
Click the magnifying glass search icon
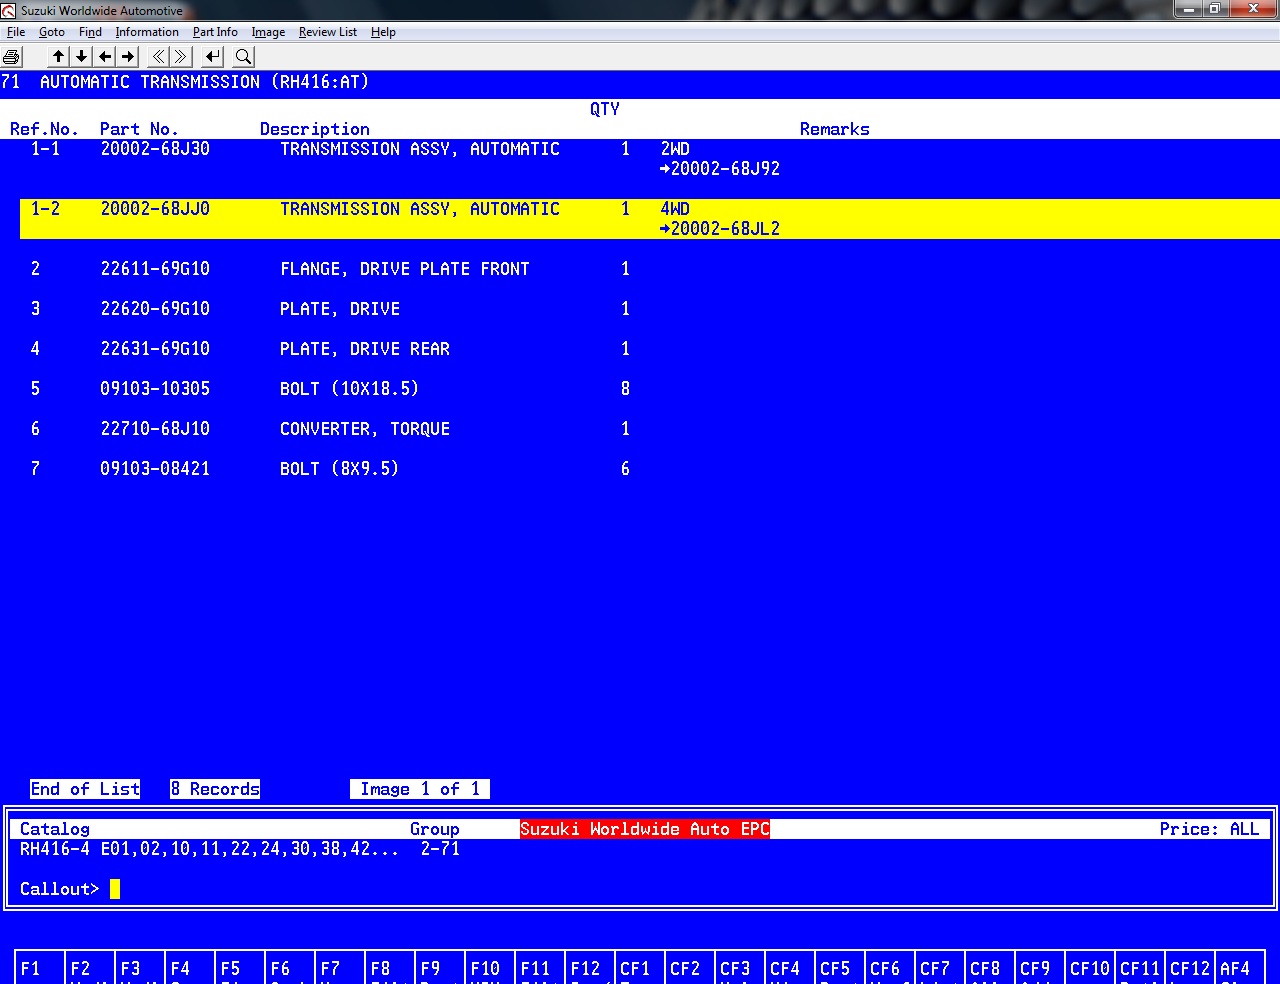[x=244, y=57]
